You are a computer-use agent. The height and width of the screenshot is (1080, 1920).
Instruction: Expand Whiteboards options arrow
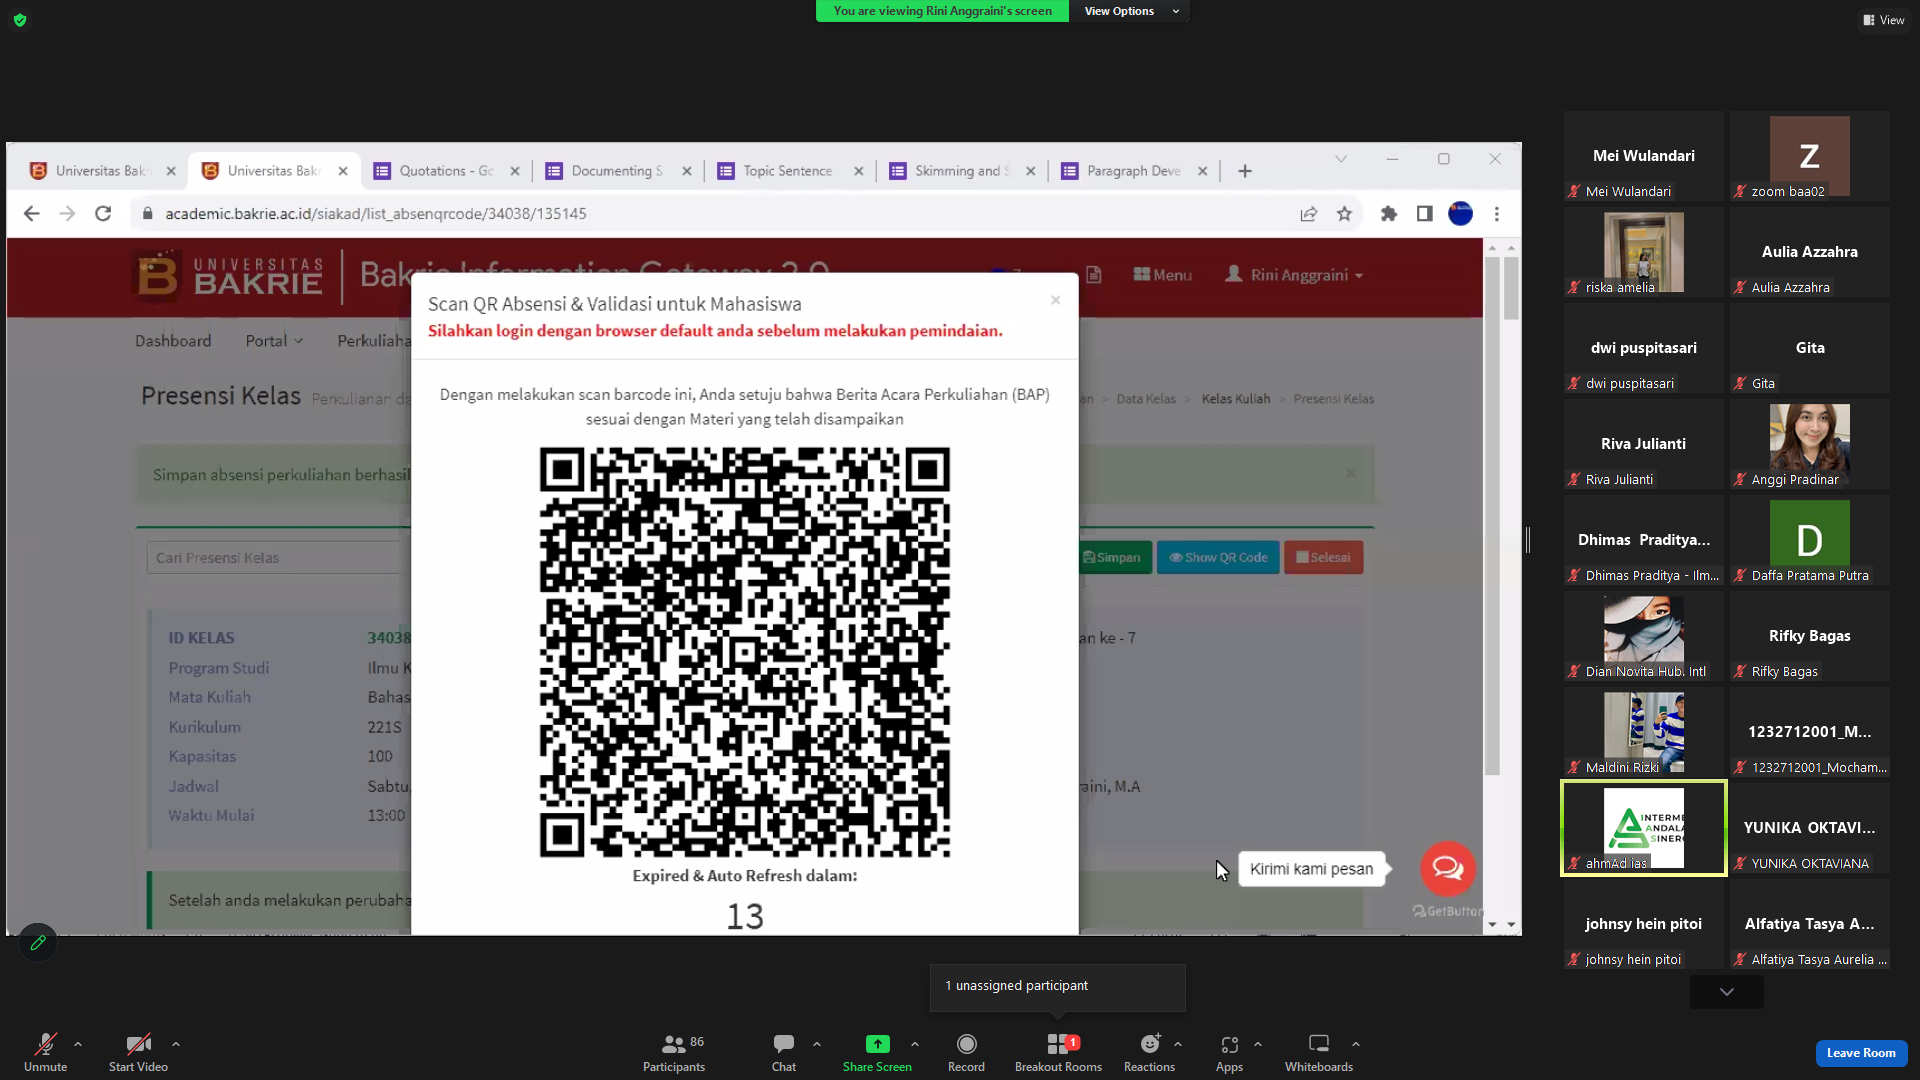tap(1356, 1044)
